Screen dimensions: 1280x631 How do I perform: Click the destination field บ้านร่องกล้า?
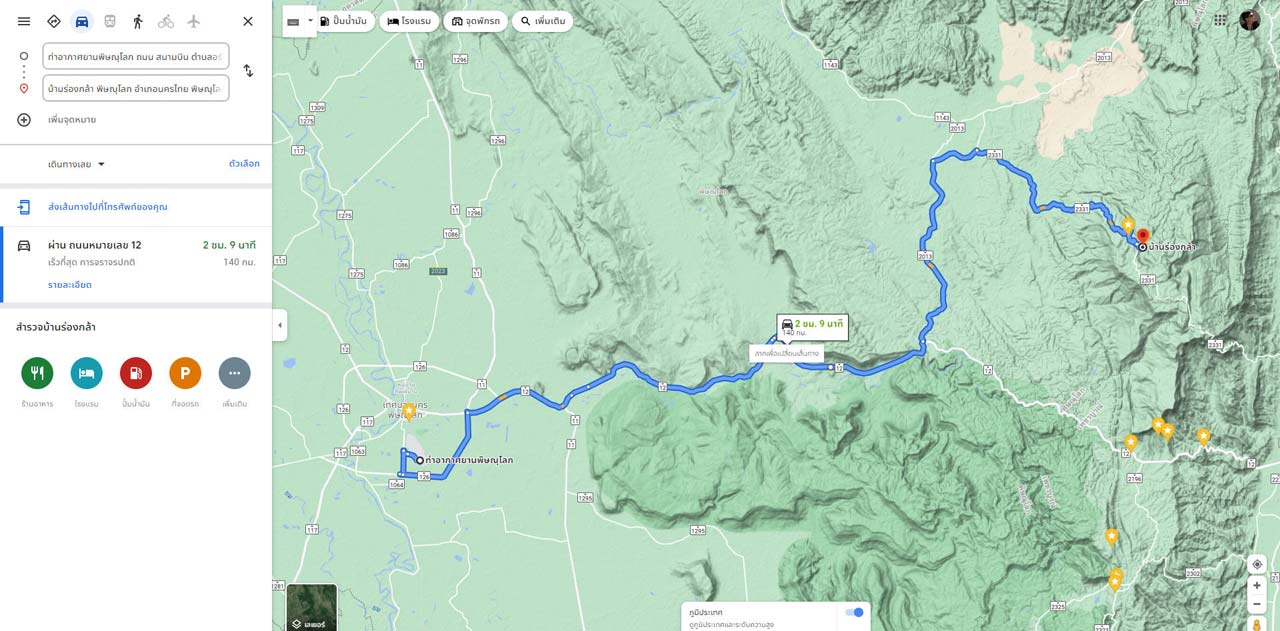[136, 88]
